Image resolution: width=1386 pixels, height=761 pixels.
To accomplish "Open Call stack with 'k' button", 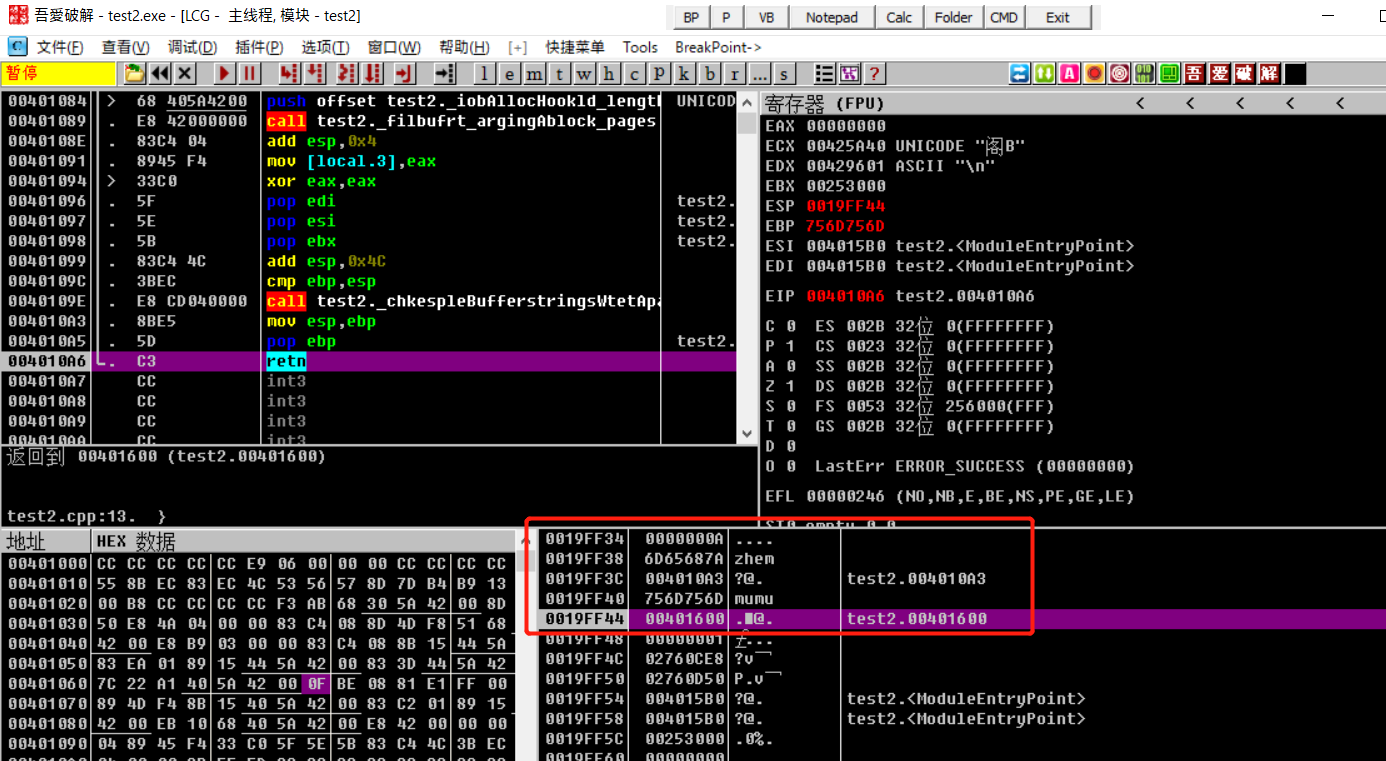I will [684, 74].
